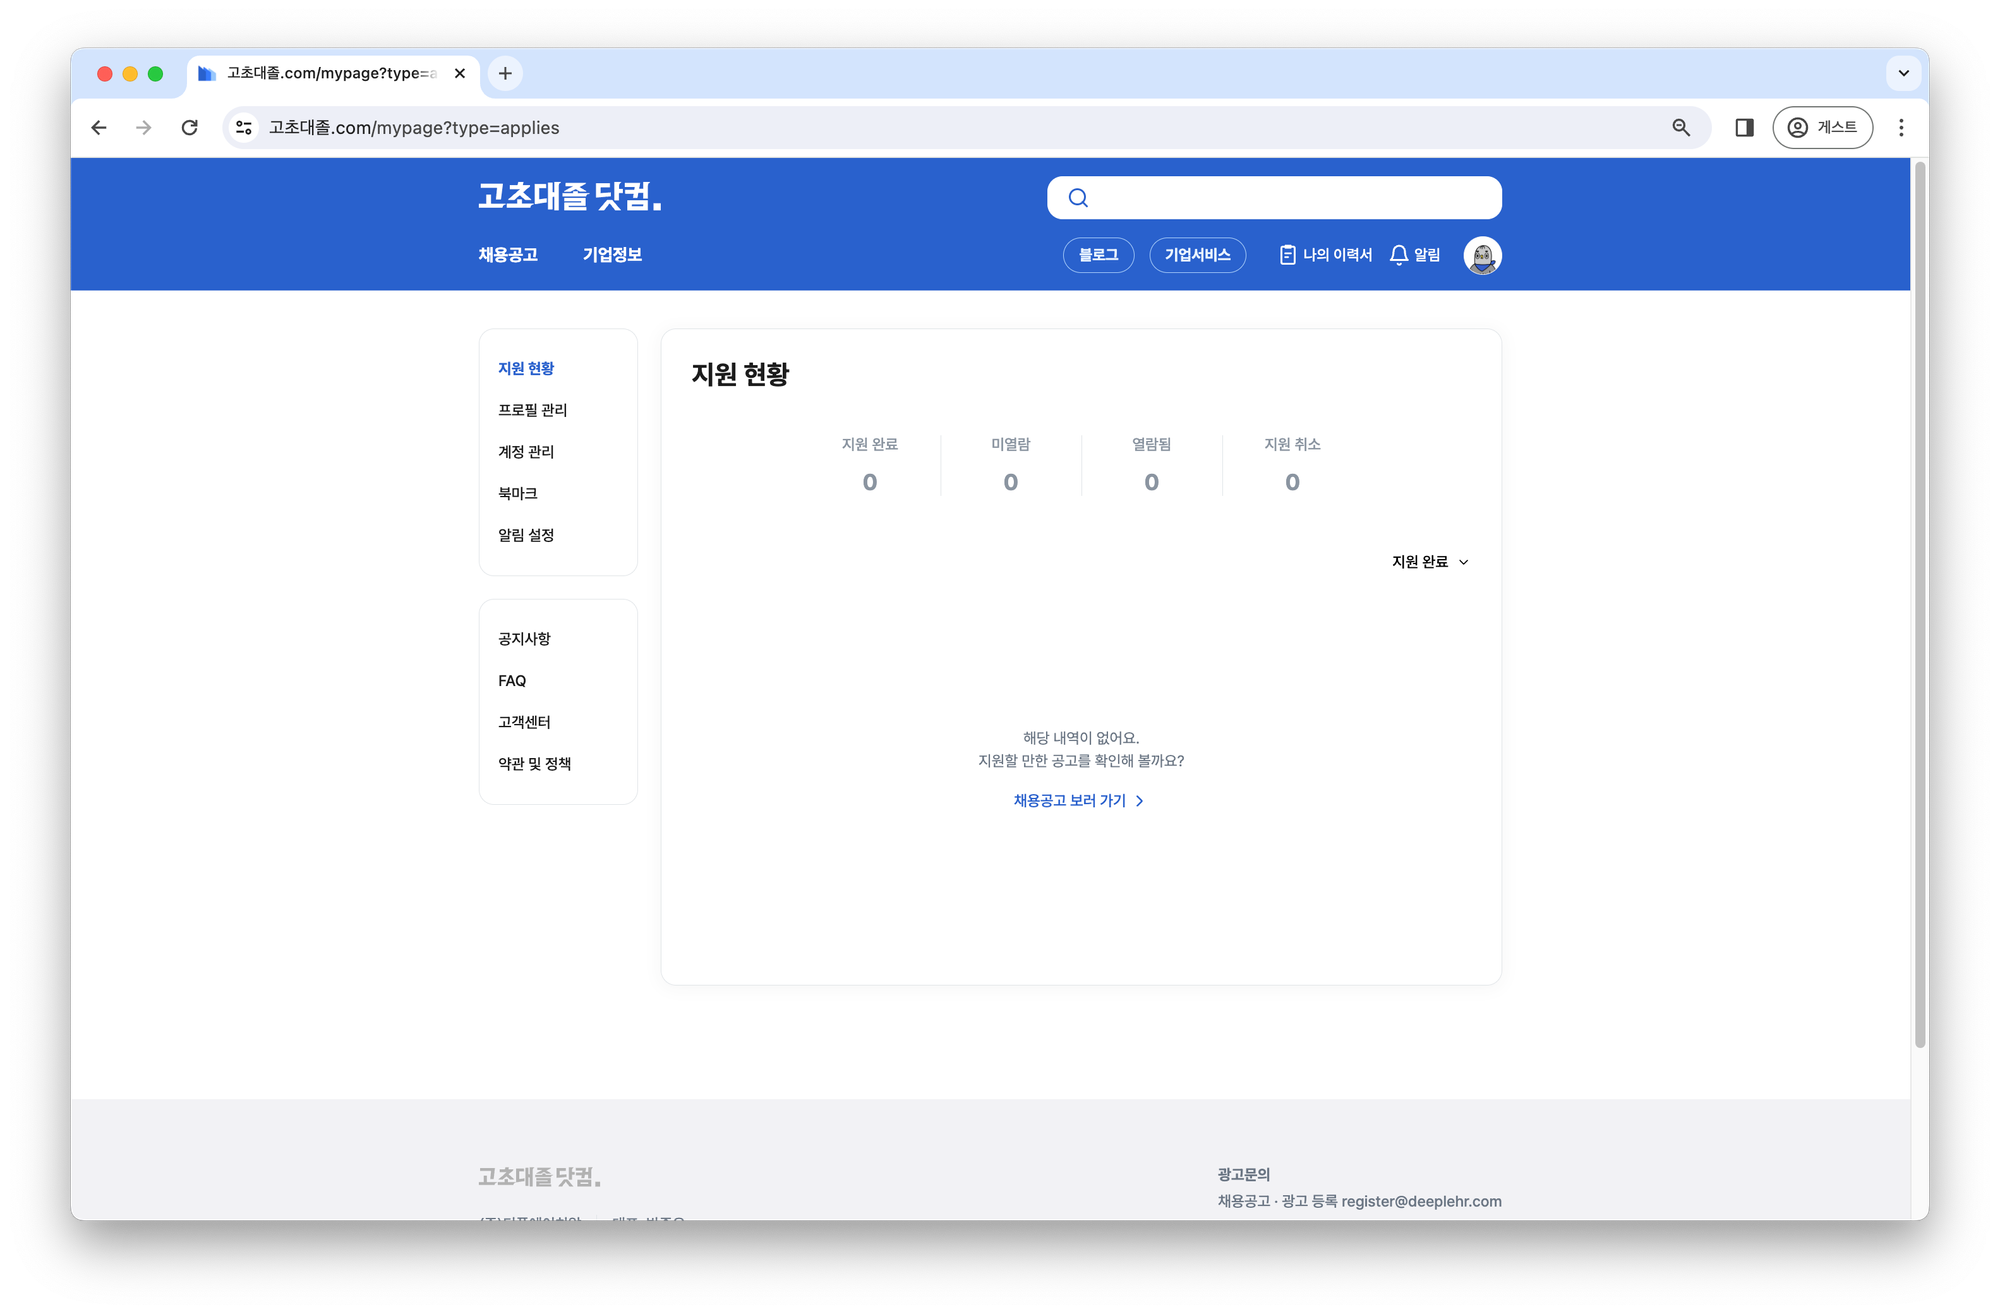Open the 게스트 profile menu
The width and height of the screenshot is (2000, 1314).
pos(1822,128)
